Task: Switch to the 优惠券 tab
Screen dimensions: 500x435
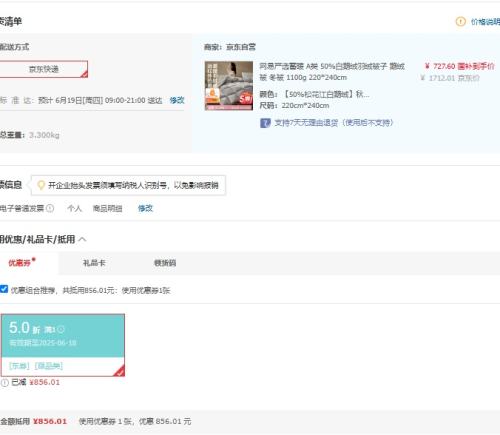Action: [x=20, y=263]
